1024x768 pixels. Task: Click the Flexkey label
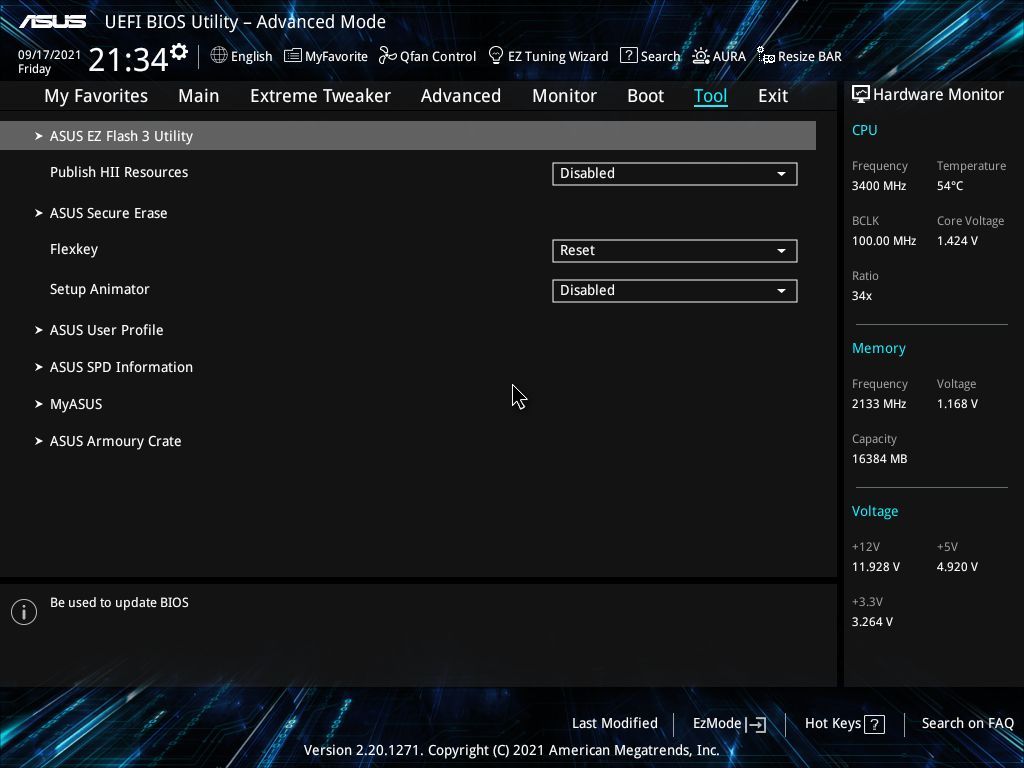(74, 249)
